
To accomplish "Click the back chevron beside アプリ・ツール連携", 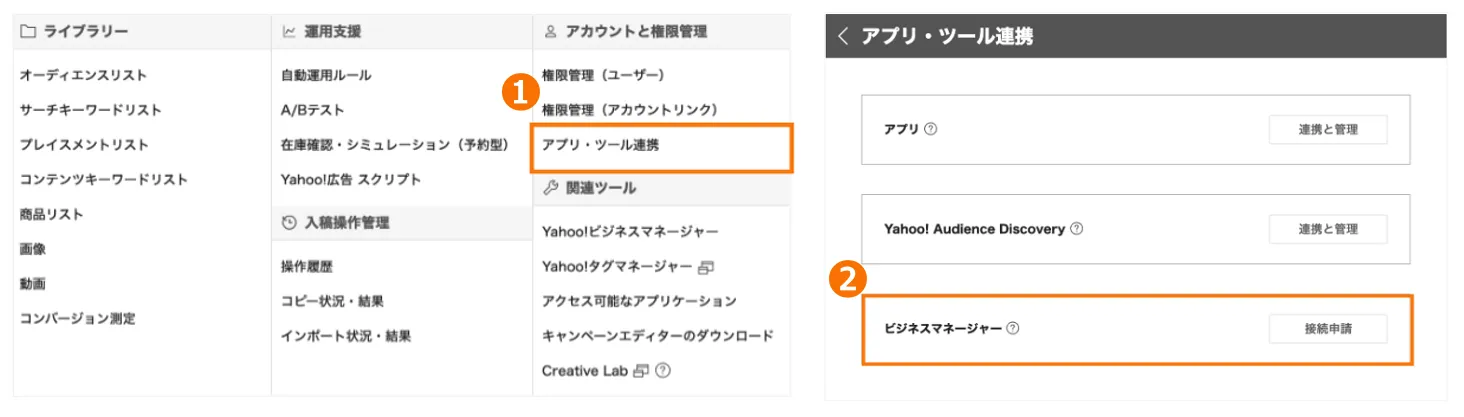I will 843,37.
